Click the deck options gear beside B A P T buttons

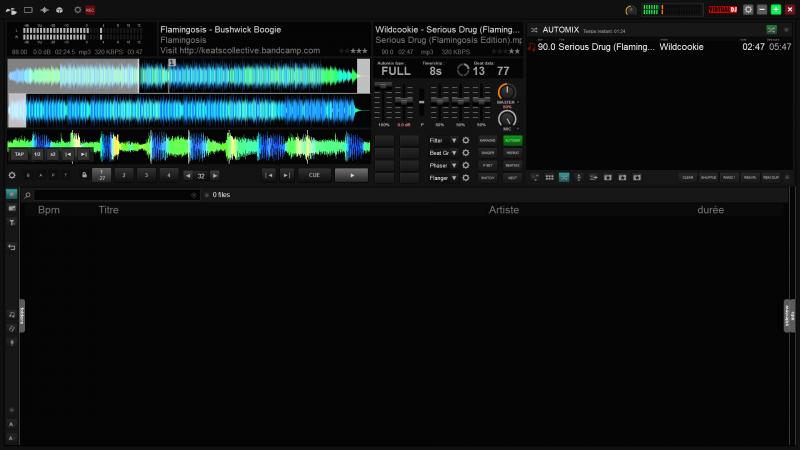tap(12, 175)
